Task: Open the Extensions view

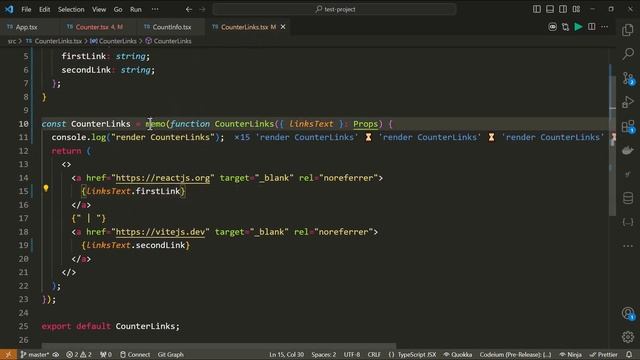Action: 628,127
